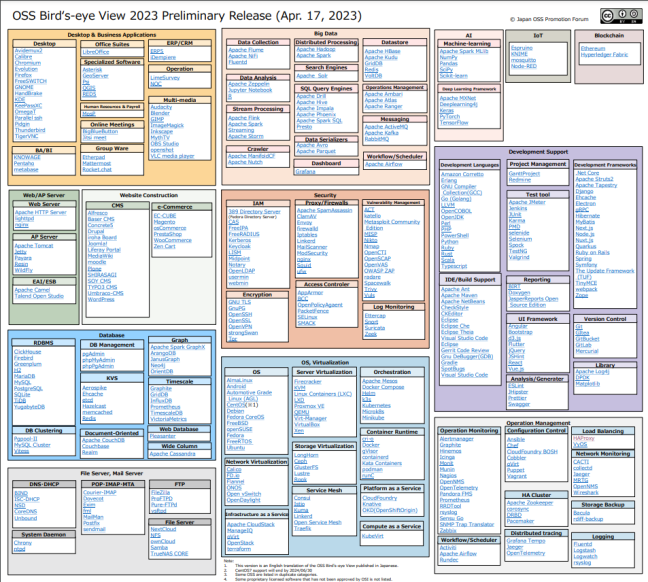Open the LimeSurvey link under Operation
Image resolution: width=648 pixels, height=582 pixels.
[164, 77]
